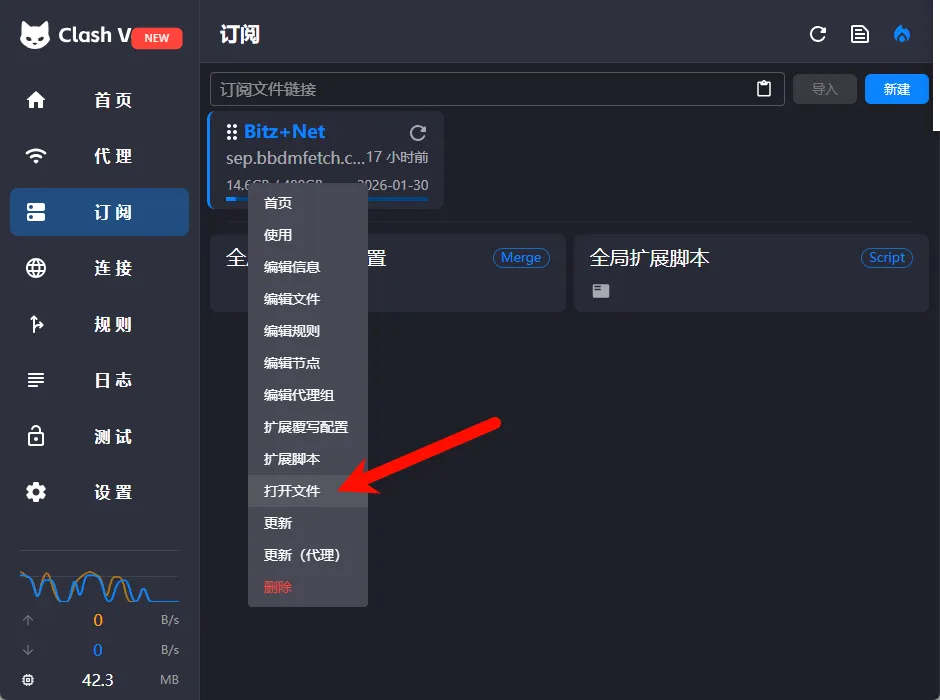Click the Clash Verge cat logo
This screenshot has width=940, height=700.
click(35, 35)
